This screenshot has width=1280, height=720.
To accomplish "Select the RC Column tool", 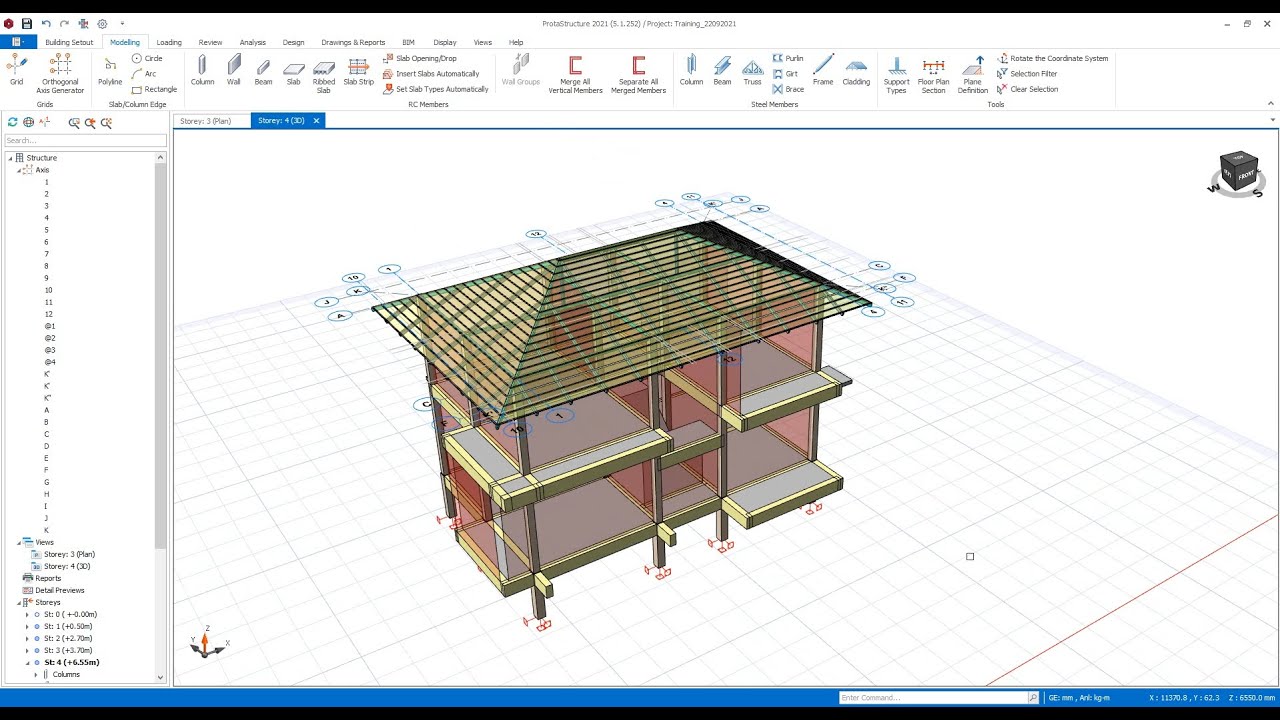I will (x=202, y=71).
